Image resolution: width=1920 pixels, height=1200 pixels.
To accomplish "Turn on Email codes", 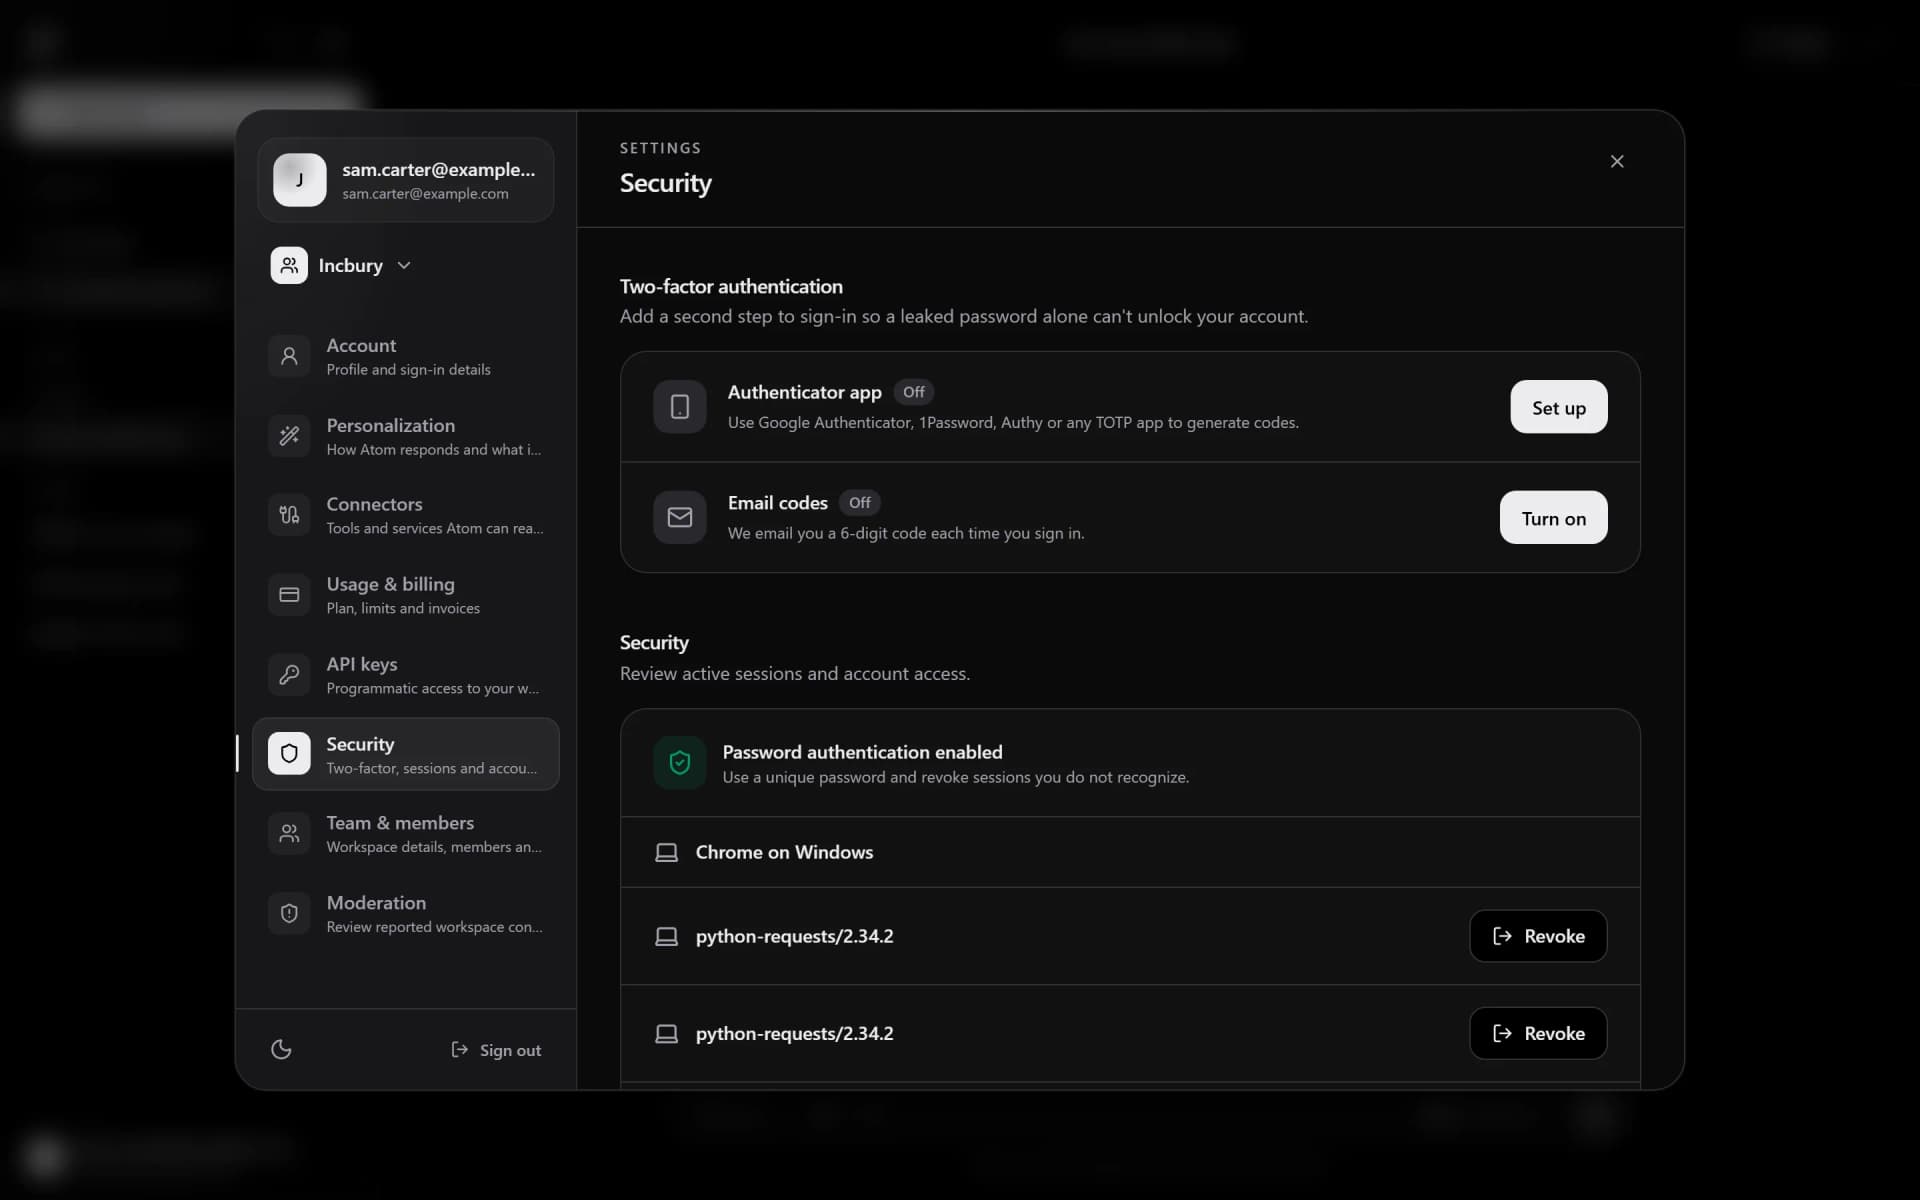I will (1553, 517).
